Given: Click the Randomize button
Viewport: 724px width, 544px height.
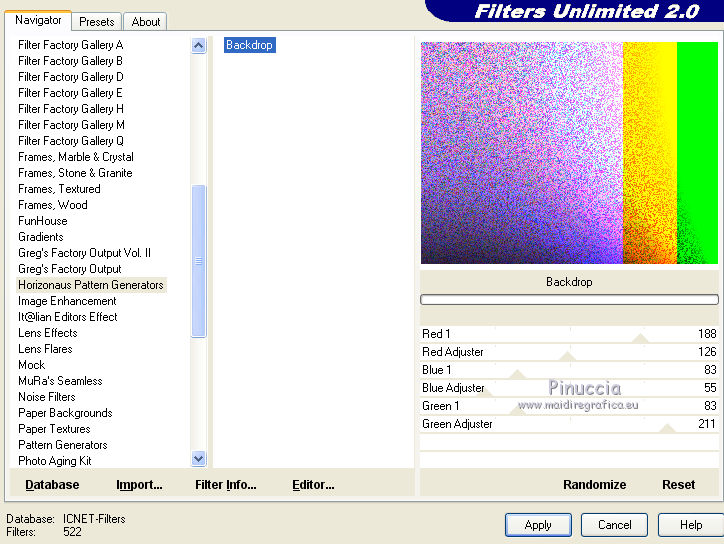Looking at the screenshot, I should point(594,484).
